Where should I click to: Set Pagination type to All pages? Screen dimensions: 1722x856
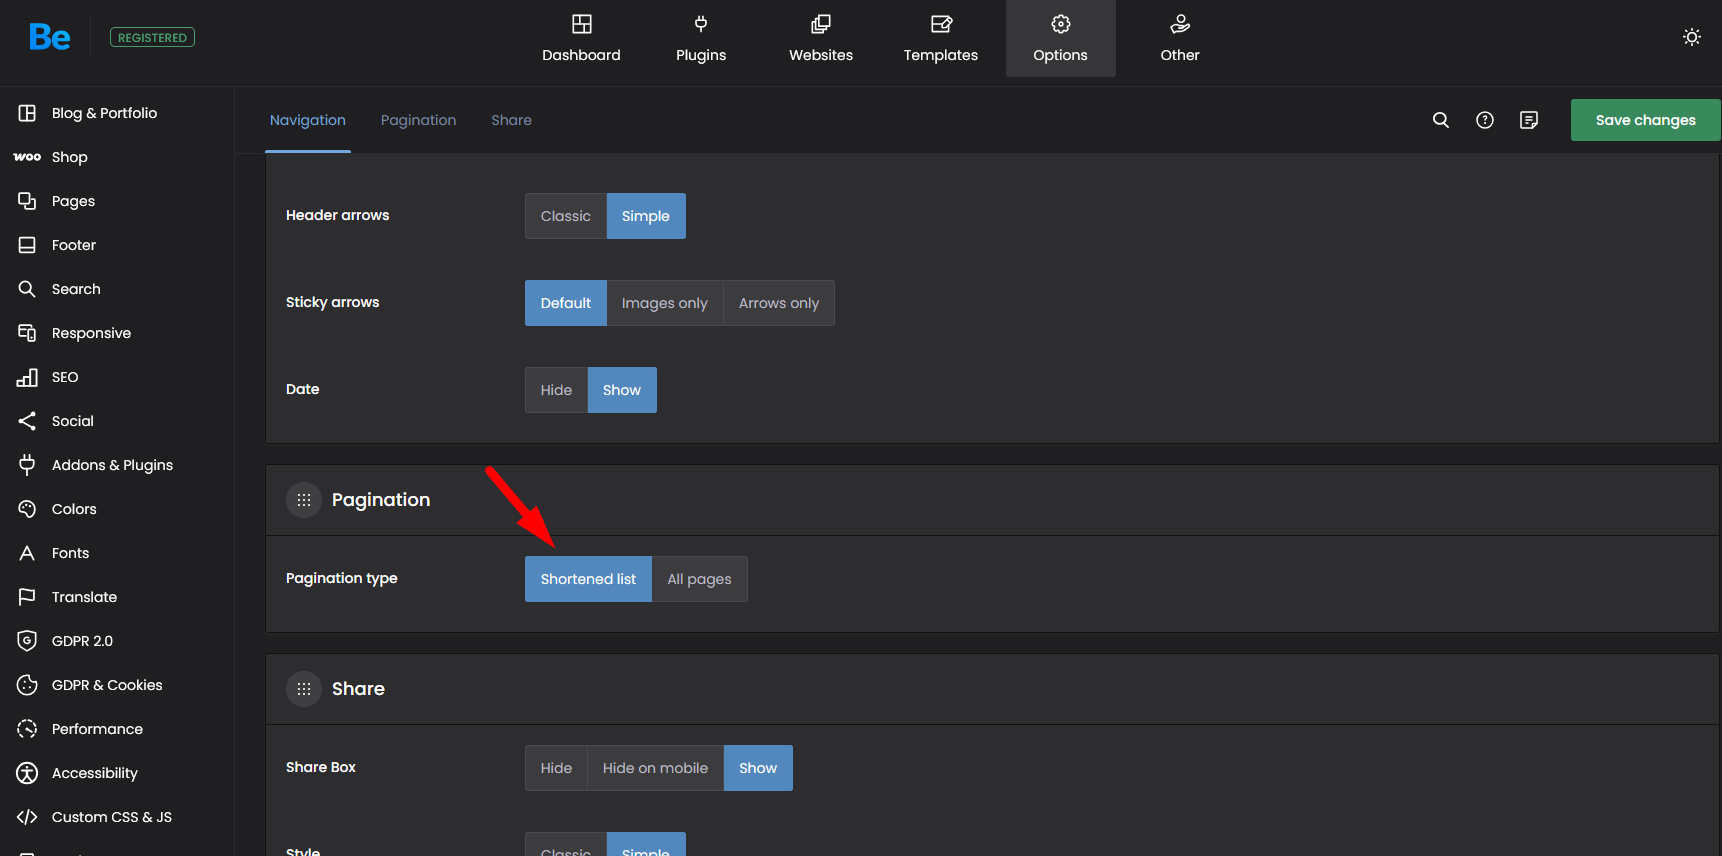point(699,579)
